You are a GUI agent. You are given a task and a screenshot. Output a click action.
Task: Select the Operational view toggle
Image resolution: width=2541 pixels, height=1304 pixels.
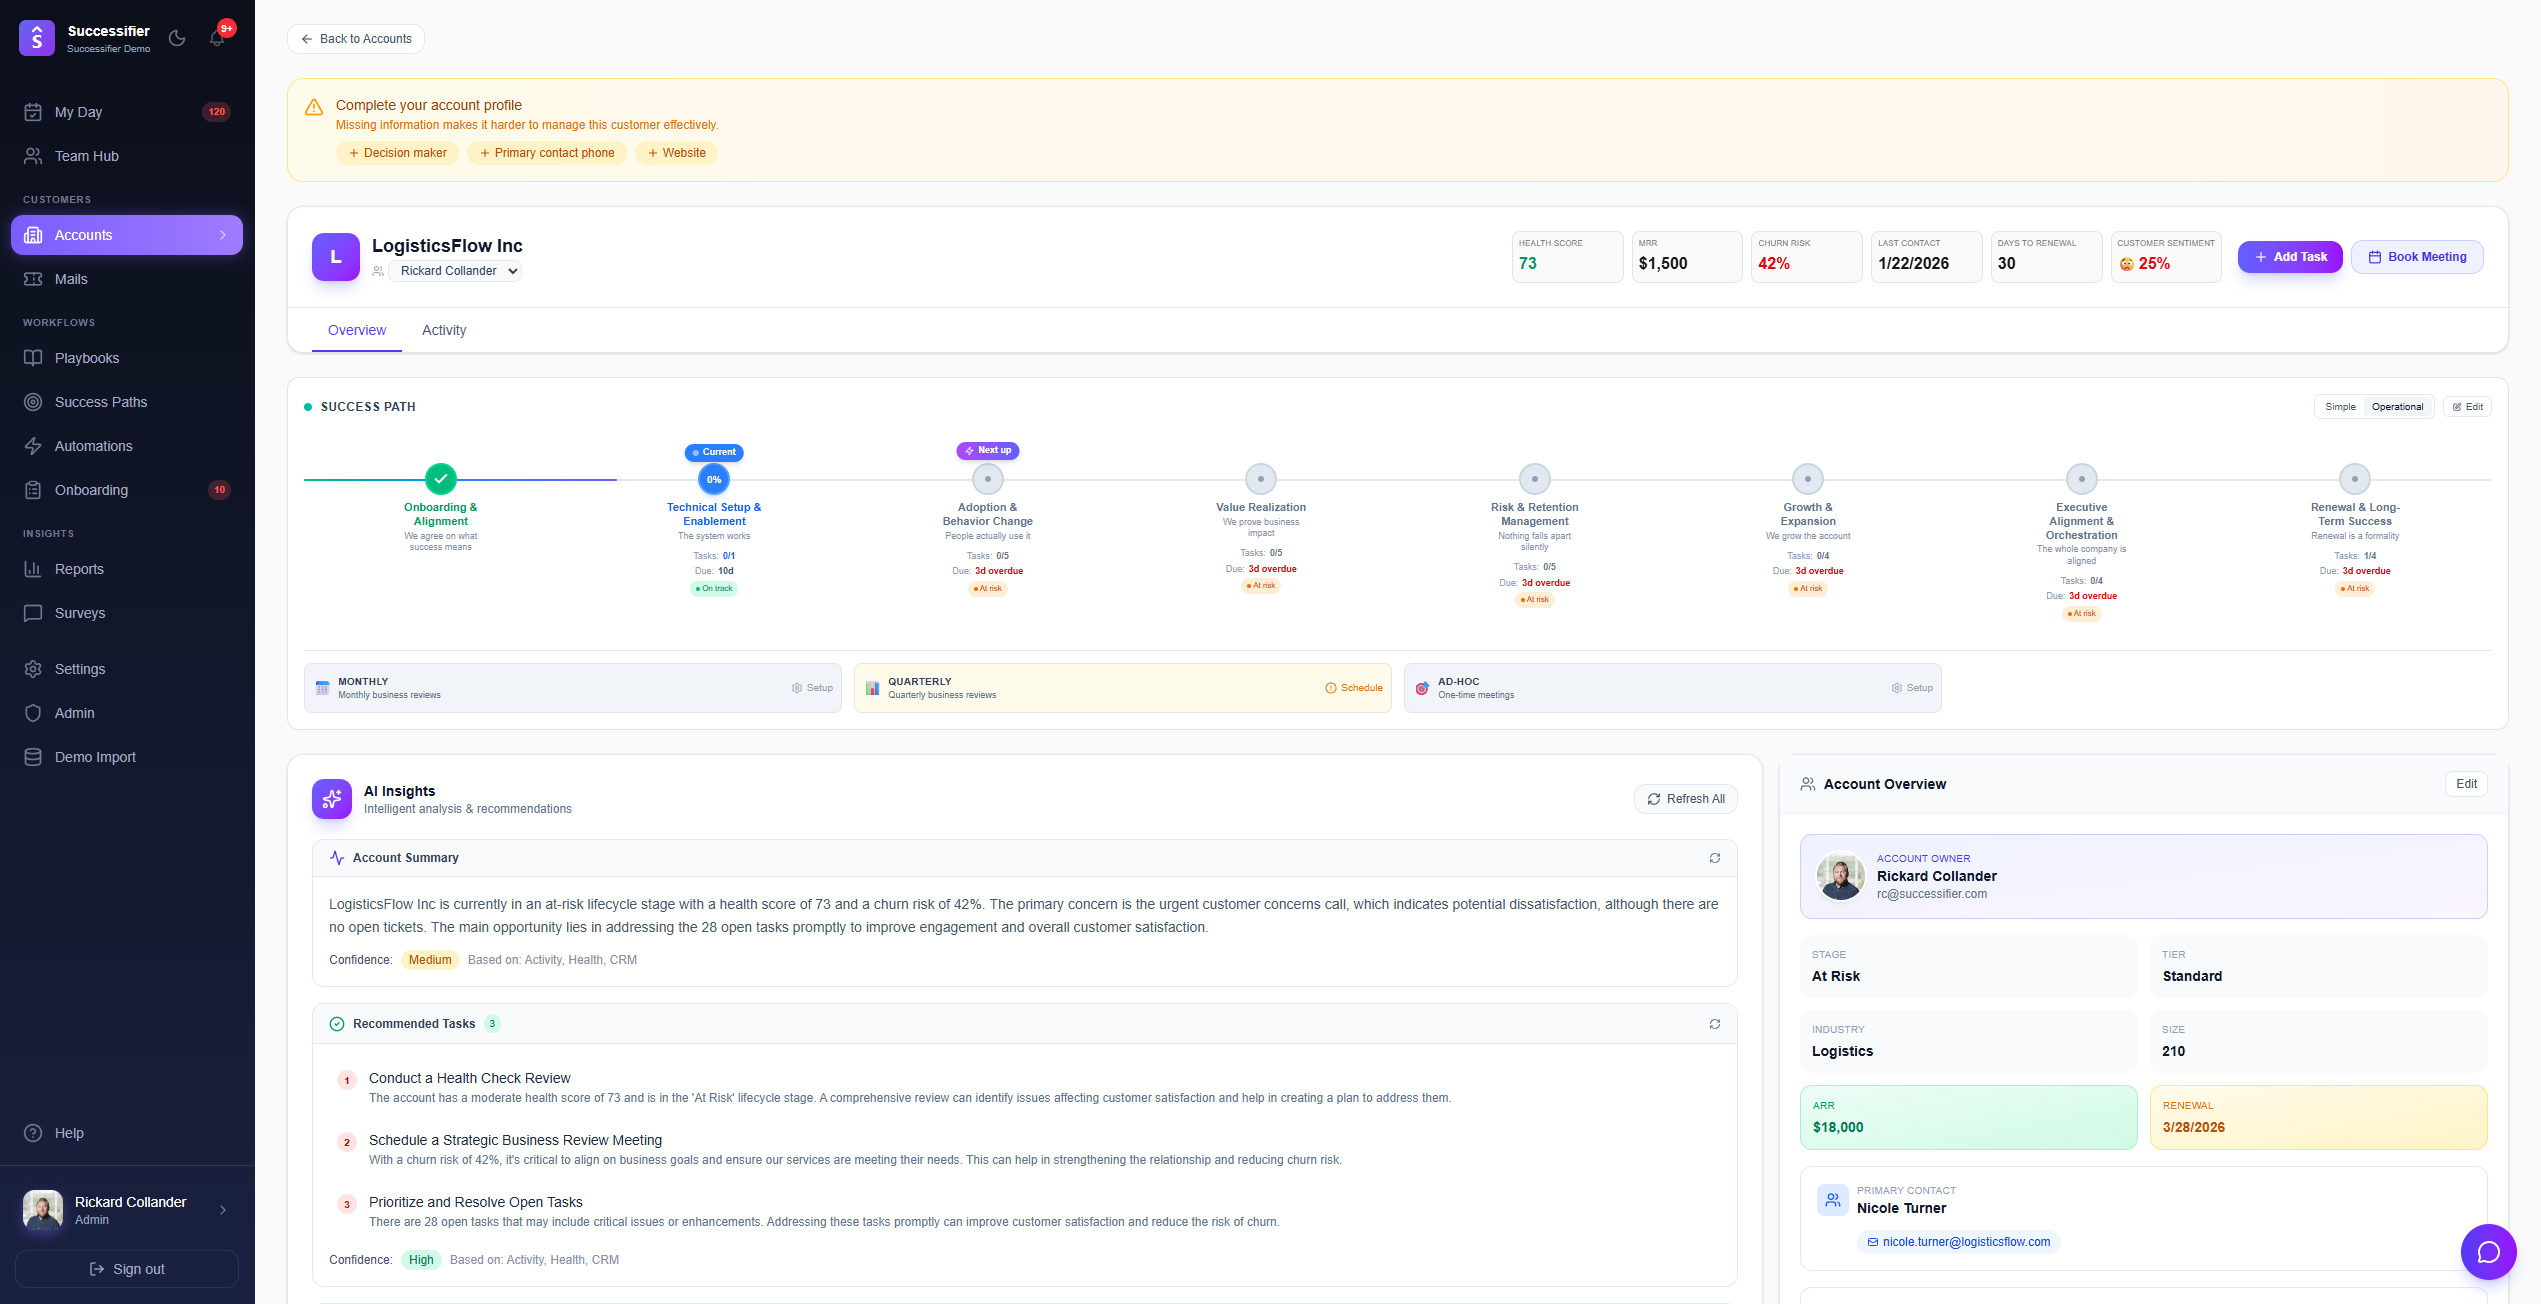pos(2397,406)
